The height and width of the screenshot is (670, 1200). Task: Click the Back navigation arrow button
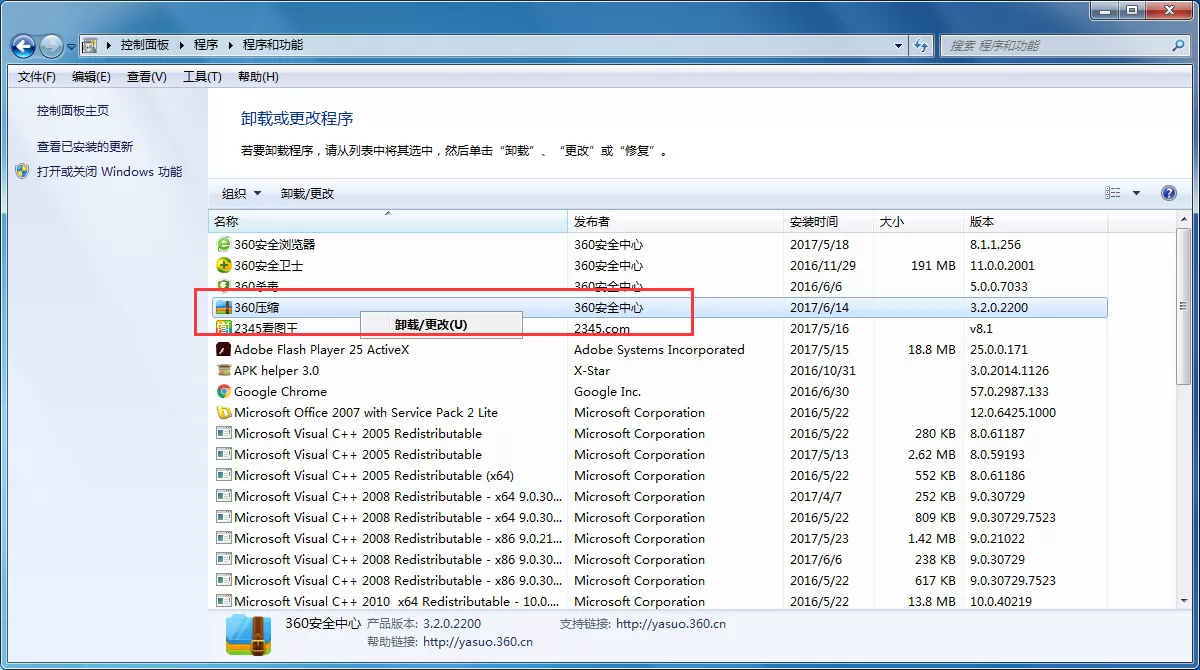[23, 46]
